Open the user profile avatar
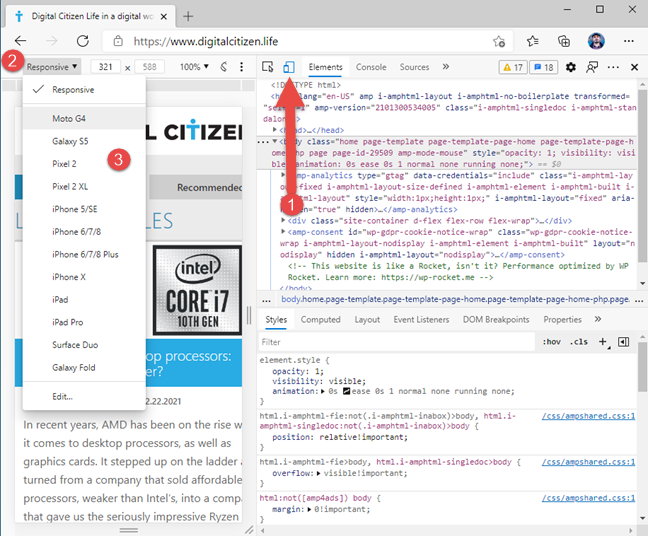This screenshot has width=648, height=536. [596, 41]
